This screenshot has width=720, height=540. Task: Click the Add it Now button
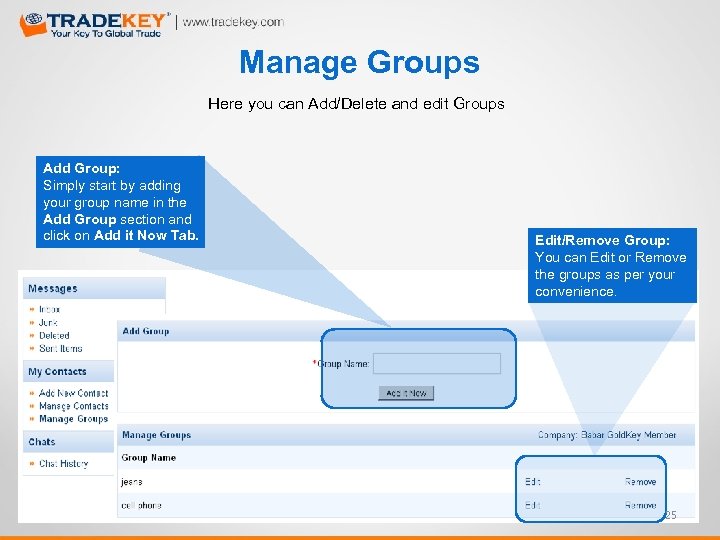point(406,393)
